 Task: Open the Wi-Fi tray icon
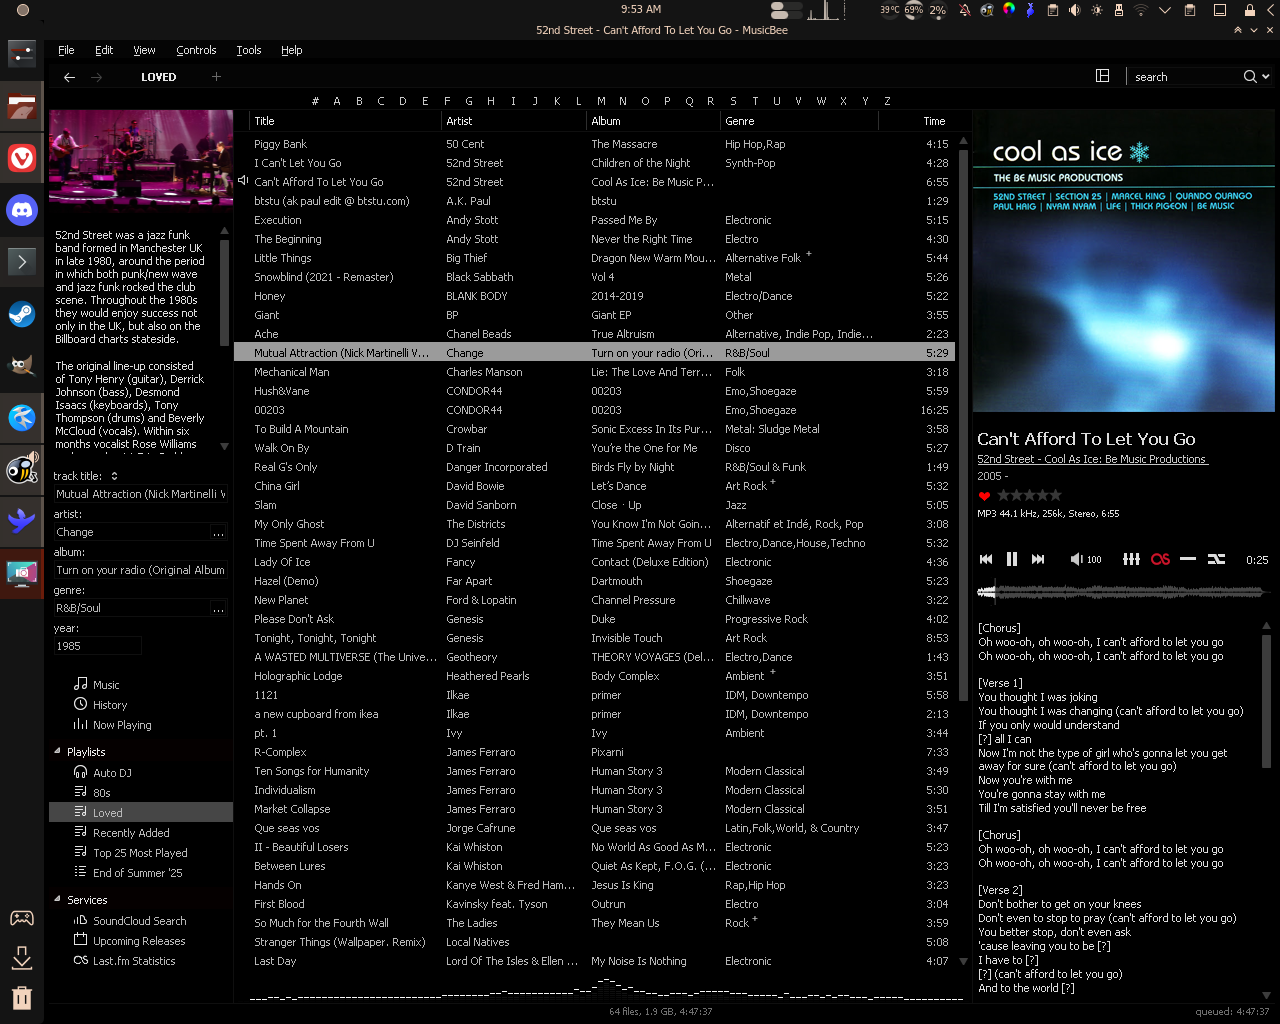[x=1141, y=10]
